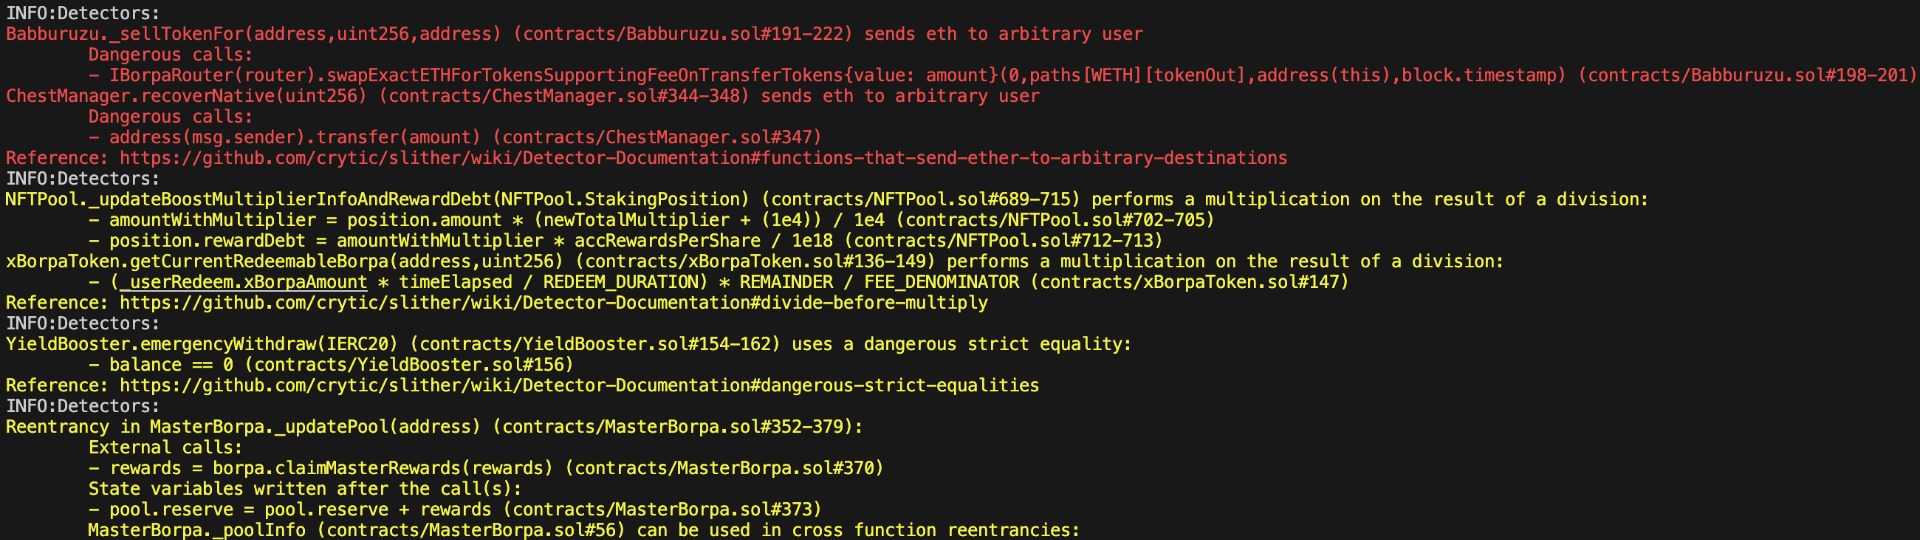Open the functions-that-send-ether-to-arbitrary-destinations reference link
1920x540 pixels.
[703, 158]
